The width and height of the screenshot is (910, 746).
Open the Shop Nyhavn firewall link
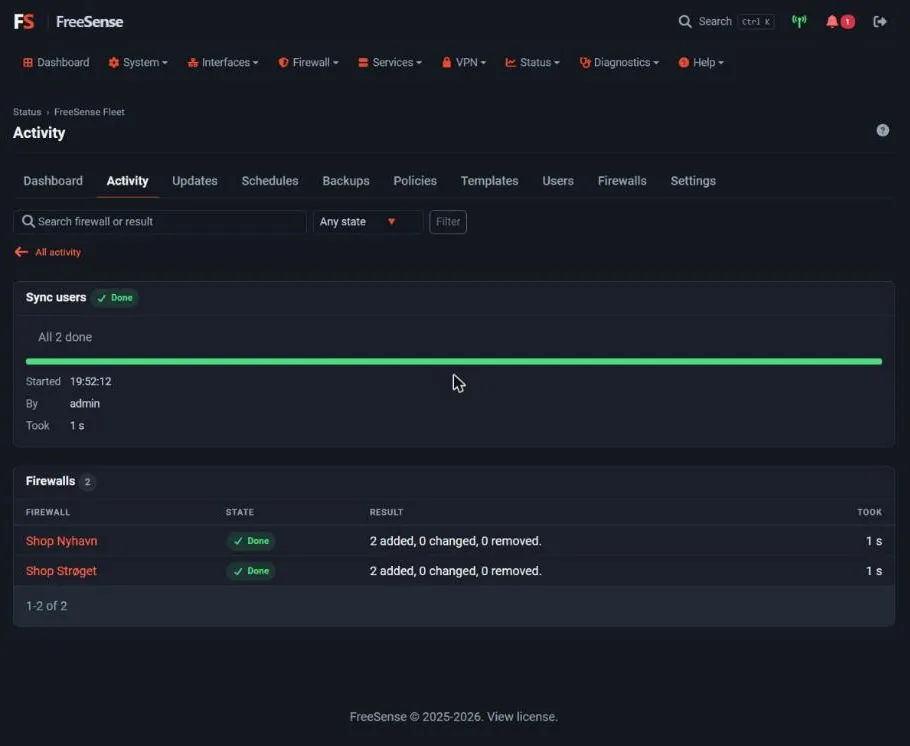[x=62, y=540]
